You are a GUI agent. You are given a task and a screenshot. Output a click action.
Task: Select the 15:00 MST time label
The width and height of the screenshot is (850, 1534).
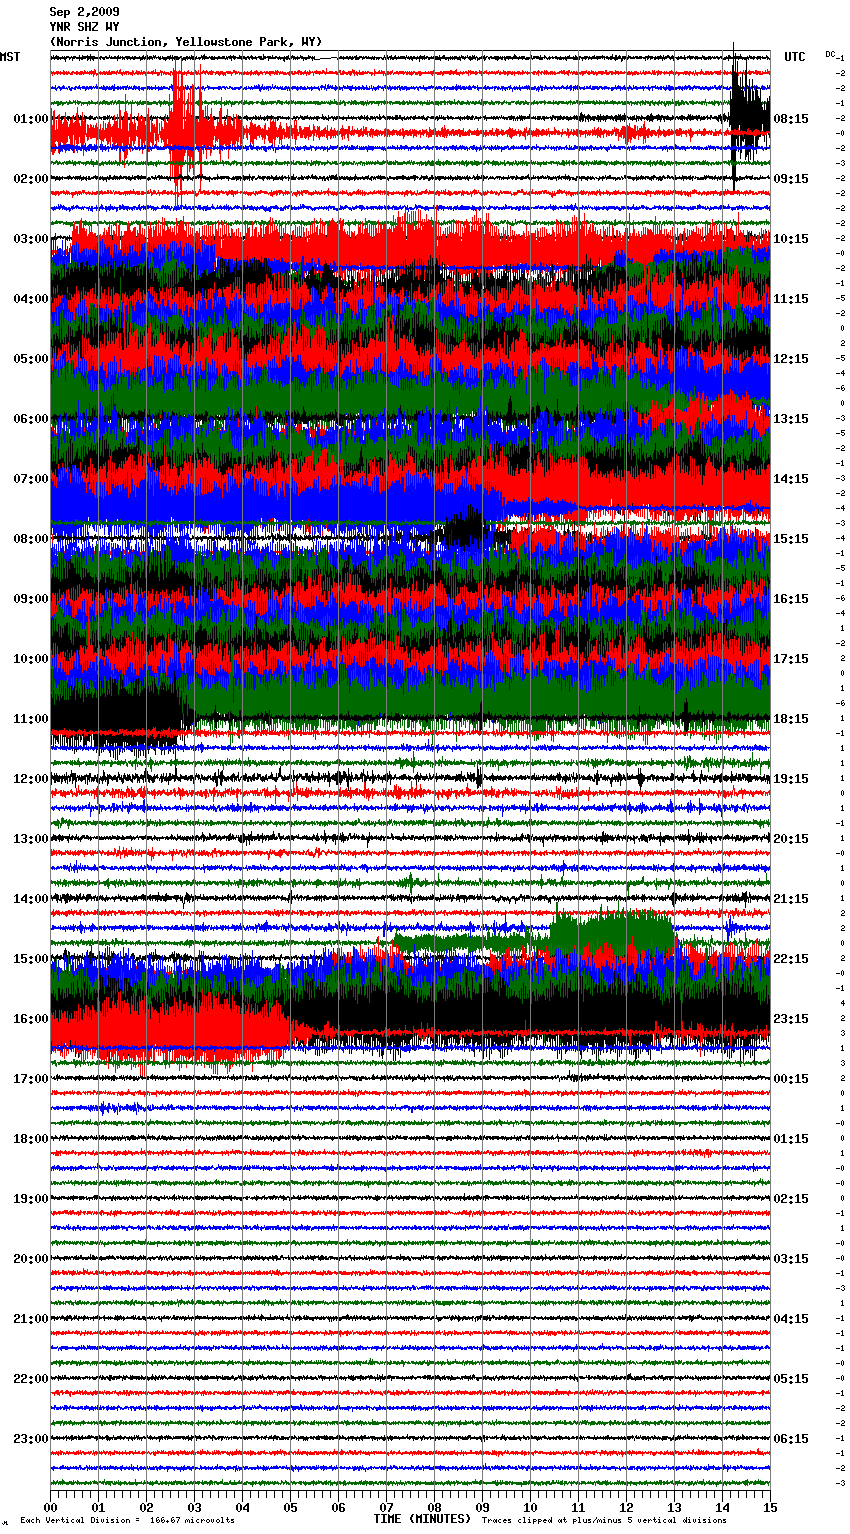[31, 959]
